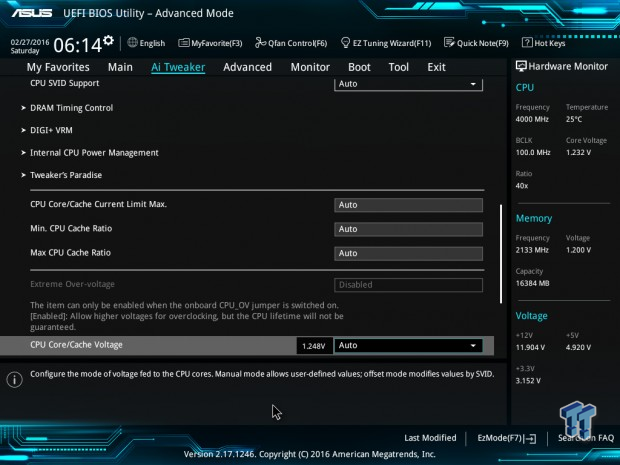The image size is (620, 465).
Task: Open CPU Core/Cache Voltage mode dropdown
Action: click(x=408, y=346)
